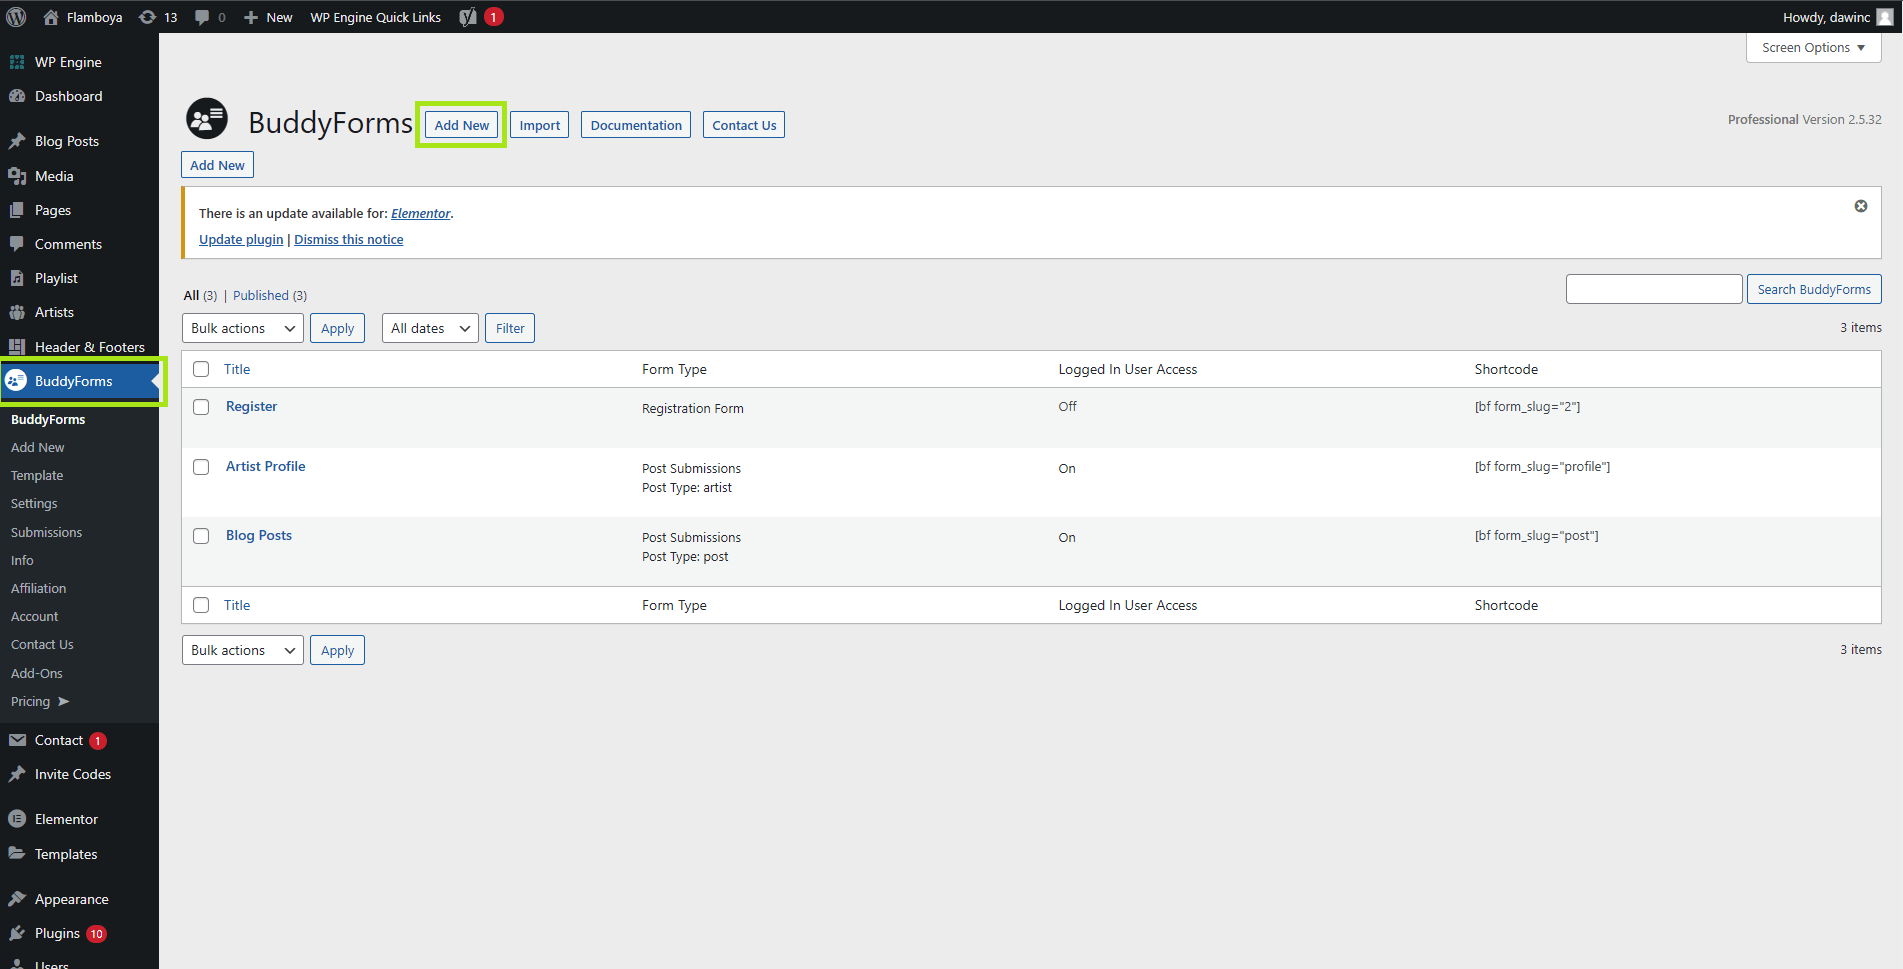Image resolution: width=1903 pixels, height=969 pixels.
Task: Open the top Bulk actions dropdown
Action: tap(242, 328)
